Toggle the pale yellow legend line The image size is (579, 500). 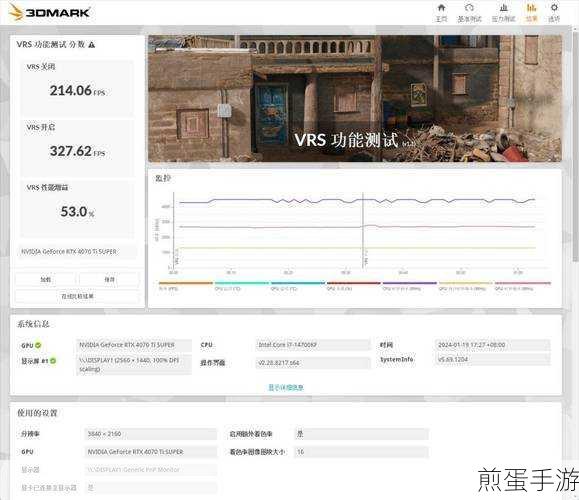click(x=466, y=283)
